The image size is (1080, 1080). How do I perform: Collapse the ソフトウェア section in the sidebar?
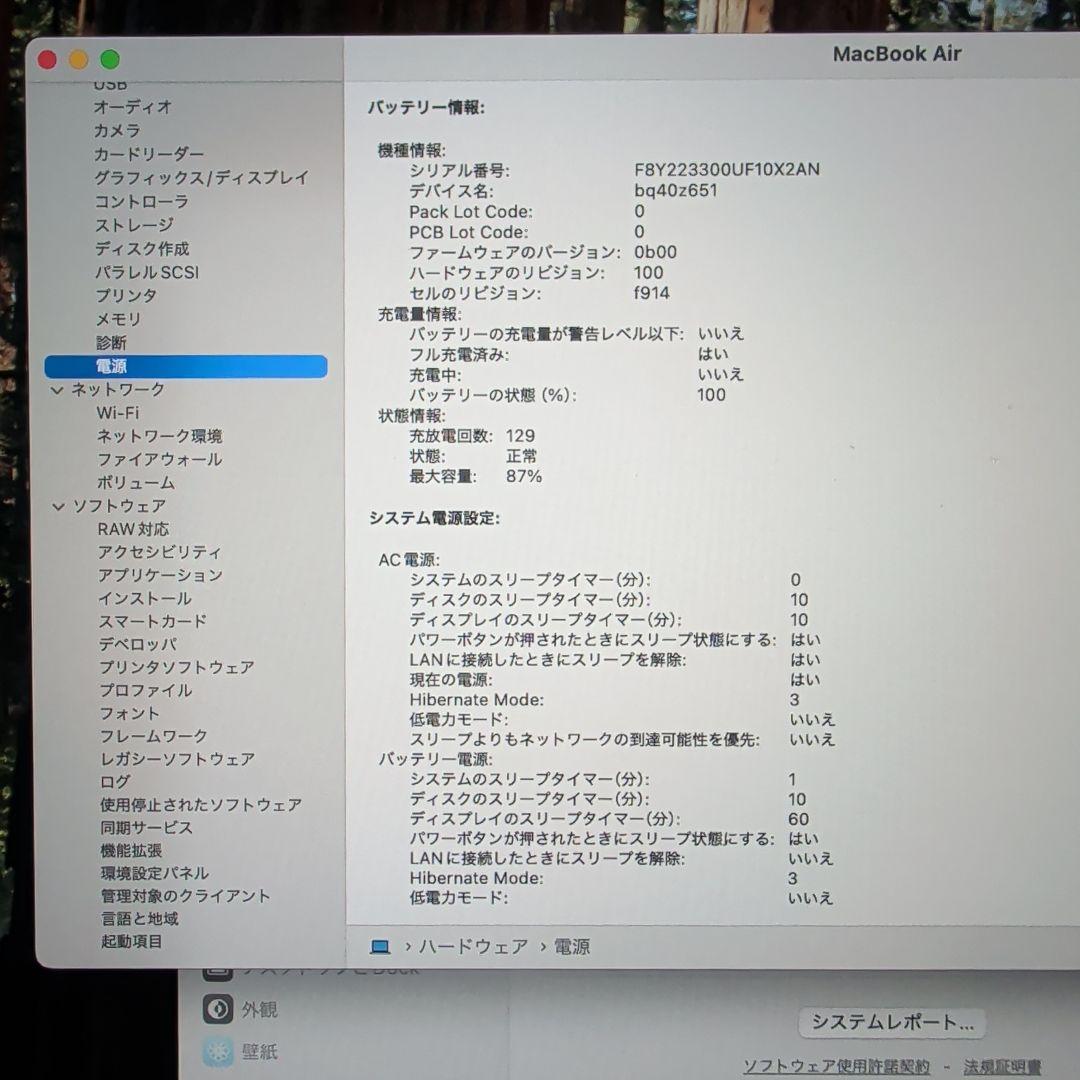59,506
